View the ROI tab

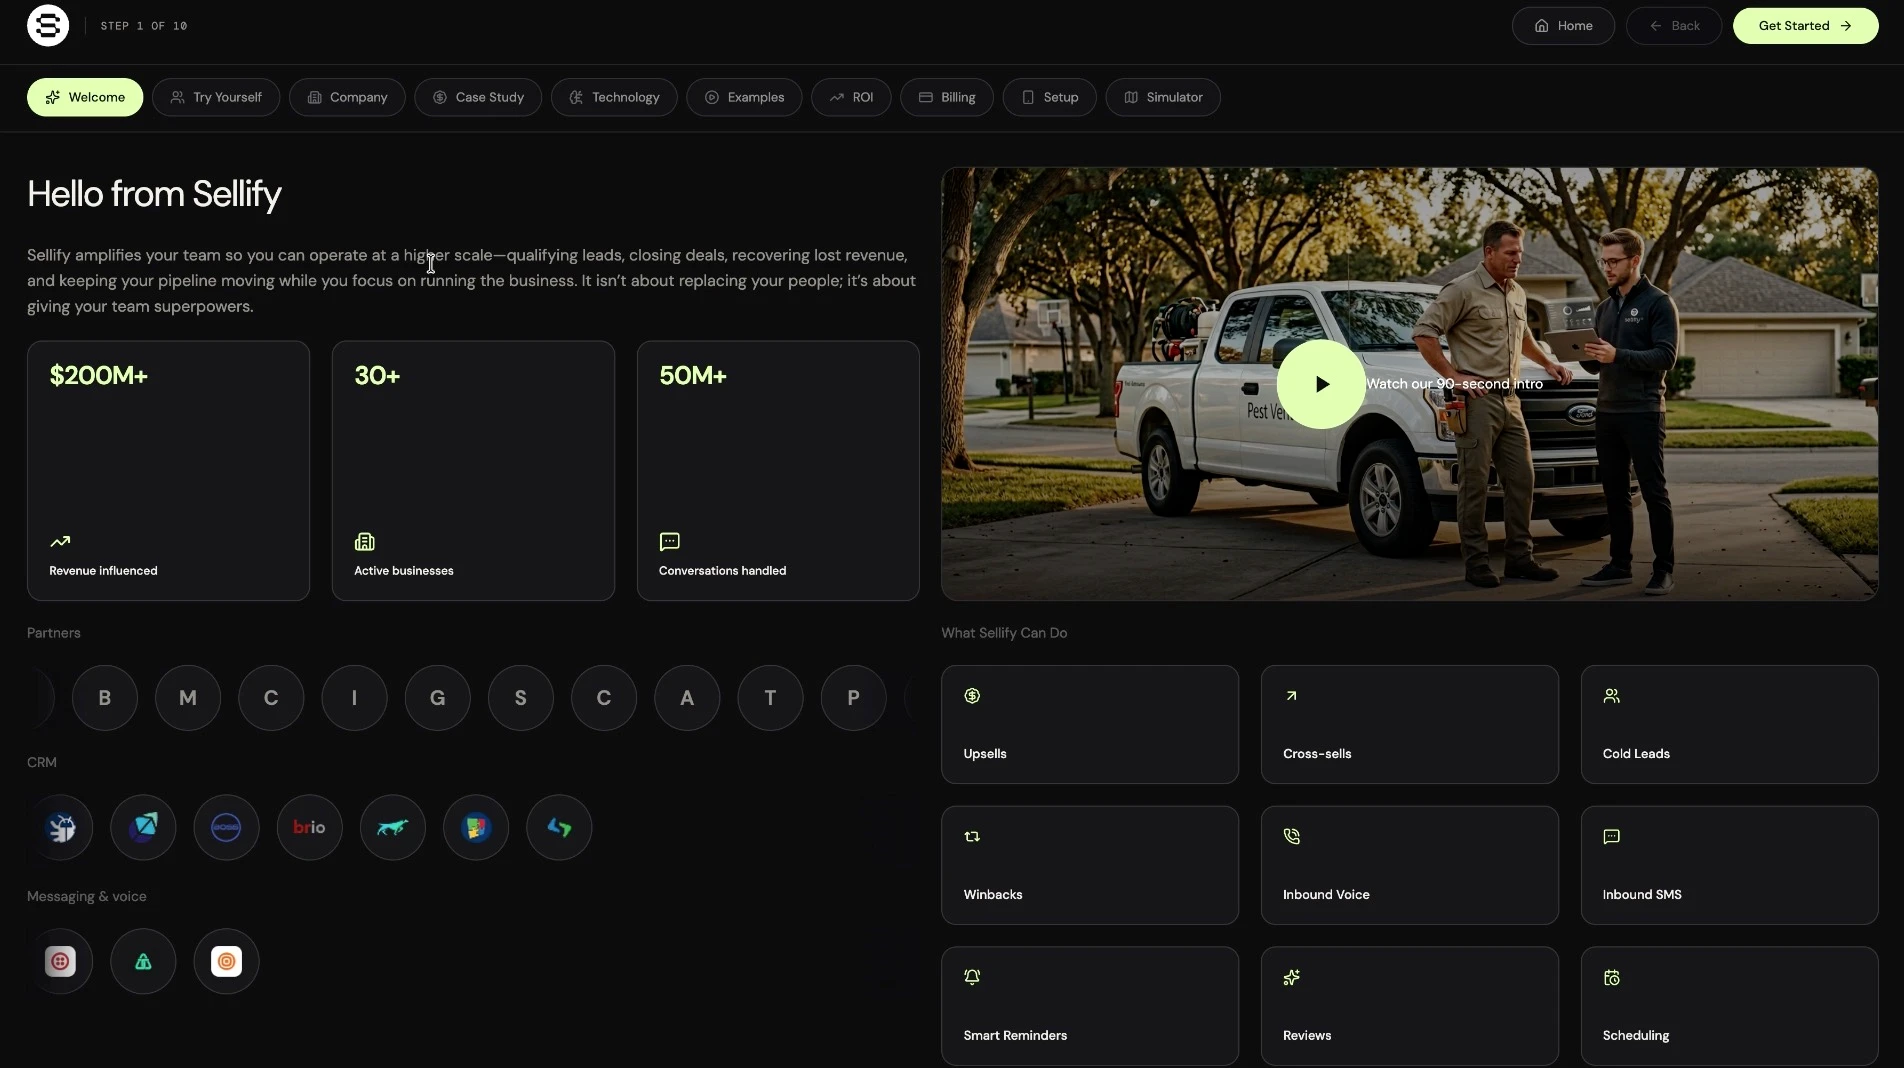(851, 97)
